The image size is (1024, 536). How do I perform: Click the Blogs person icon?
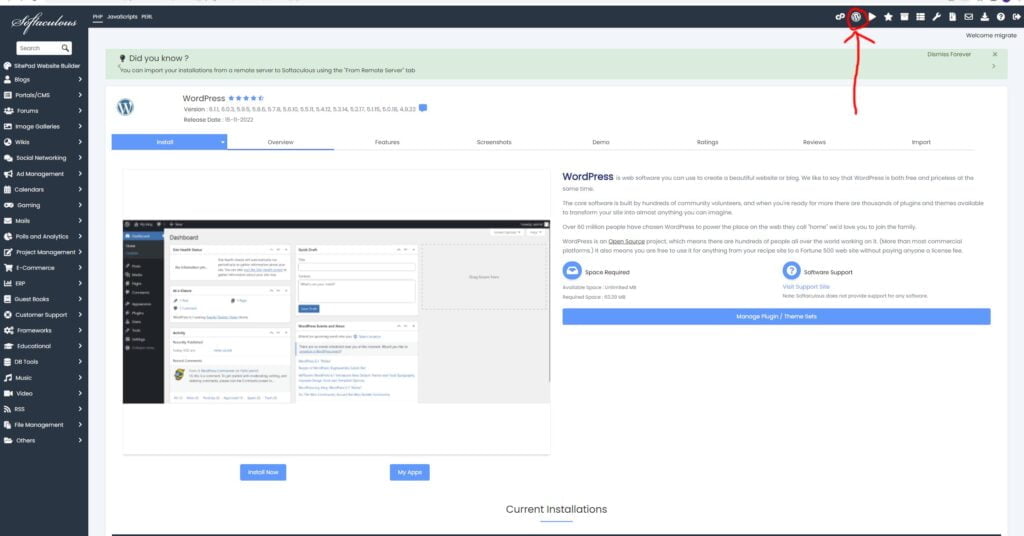[x=8, y=79]
